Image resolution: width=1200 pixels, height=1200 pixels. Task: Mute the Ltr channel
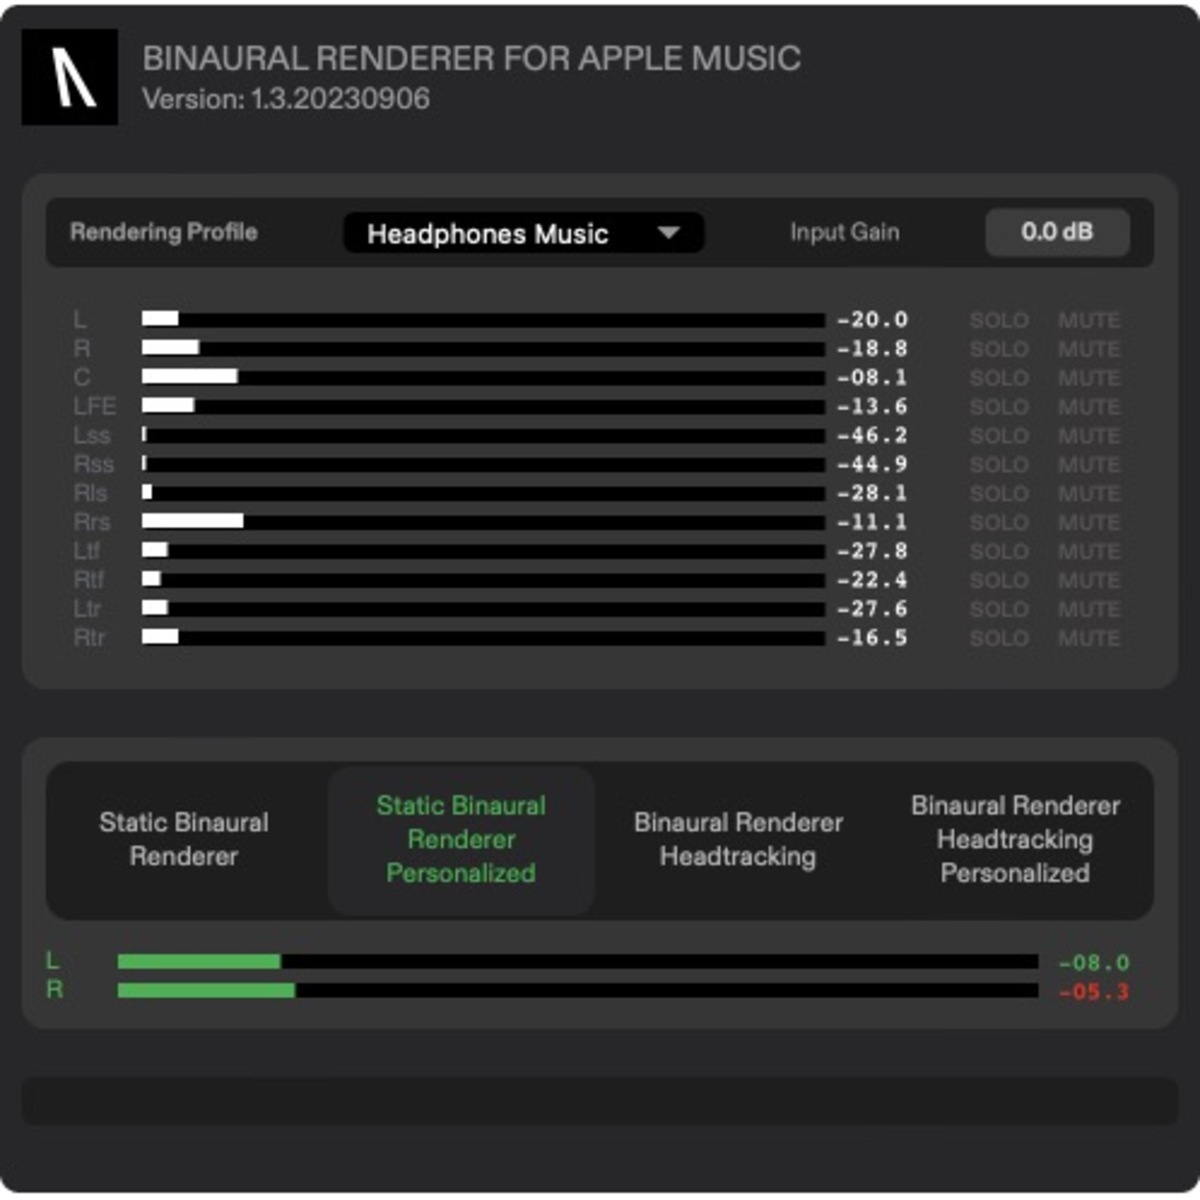click(1089, 610)
